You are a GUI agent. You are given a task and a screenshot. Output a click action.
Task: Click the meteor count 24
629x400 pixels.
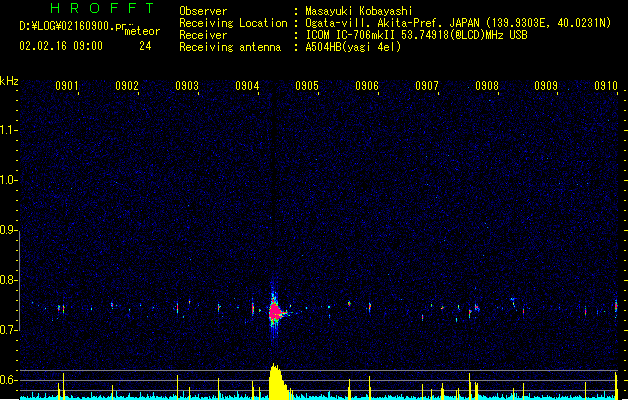click(145, 46)
